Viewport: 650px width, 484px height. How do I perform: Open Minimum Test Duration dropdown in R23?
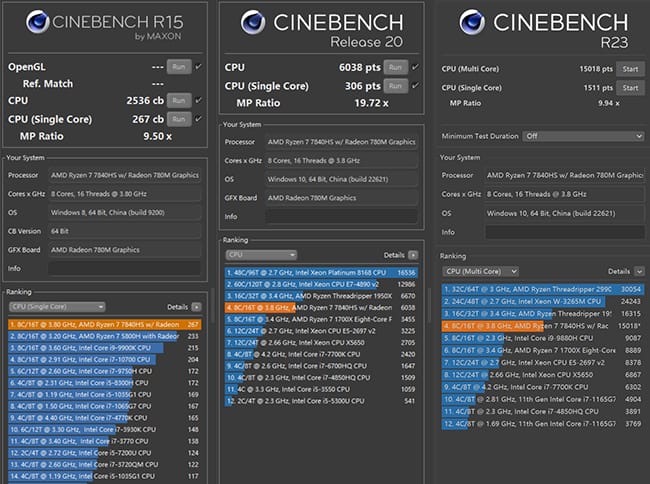(x=583, y=136)
